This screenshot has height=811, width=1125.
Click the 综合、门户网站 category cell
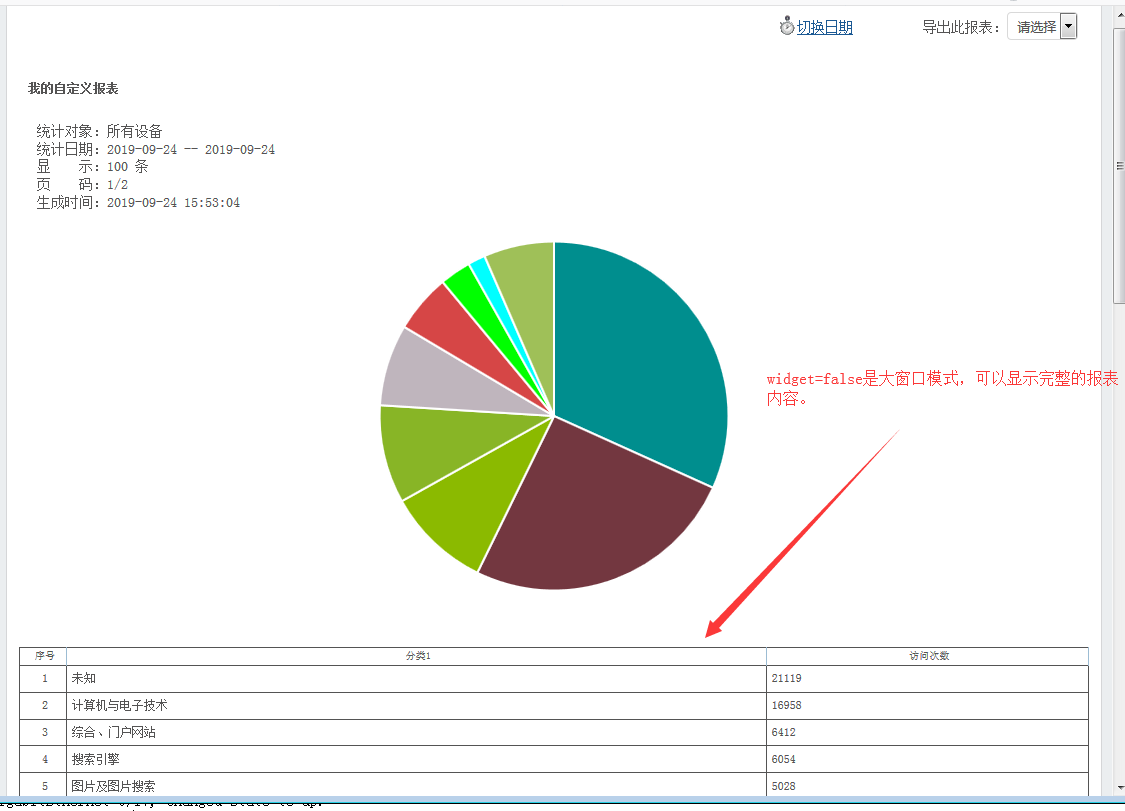pyautogui.click(x=113, y=733)
